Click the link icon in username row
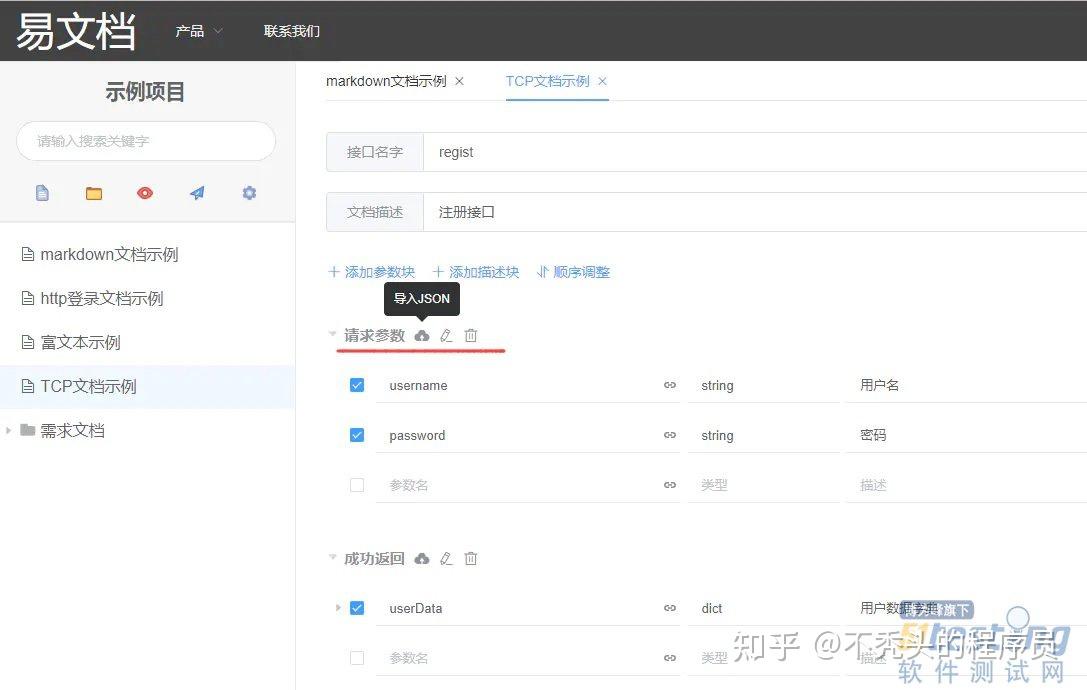The height and width of the screenshot is (690, 1087). [x=670, y=385]
